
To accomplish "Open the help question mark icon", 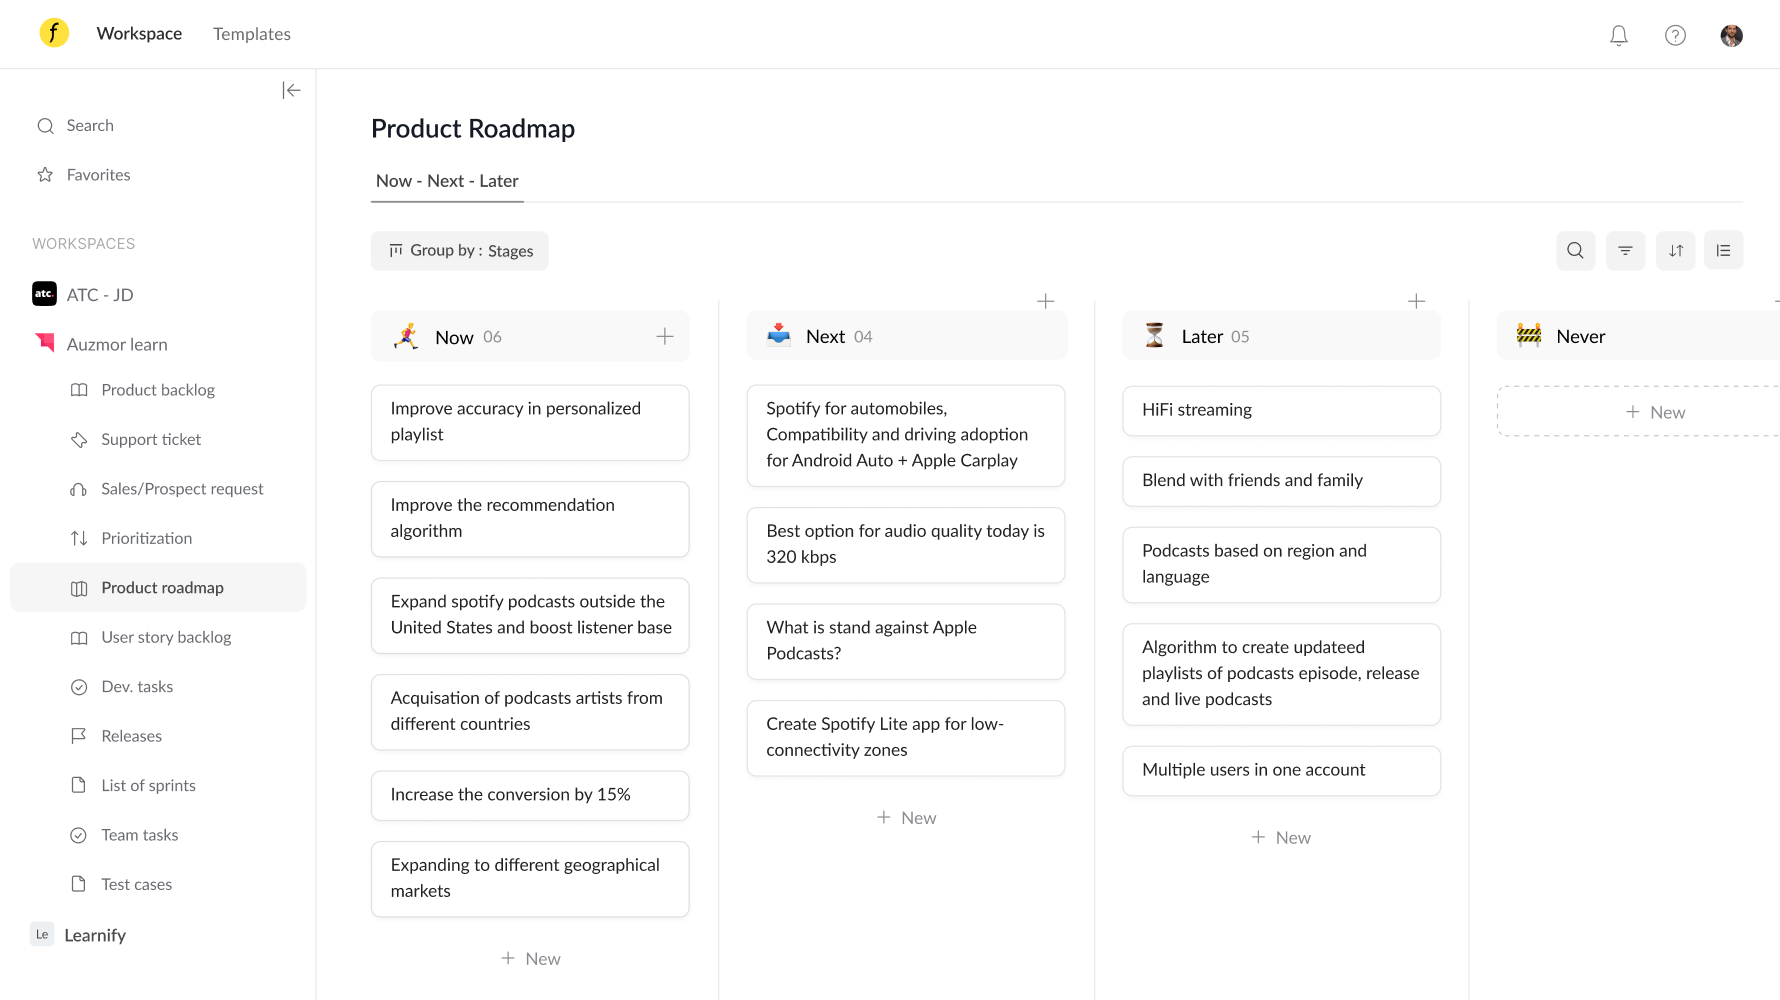I will pyautogui.click(x=1675, y=36).
